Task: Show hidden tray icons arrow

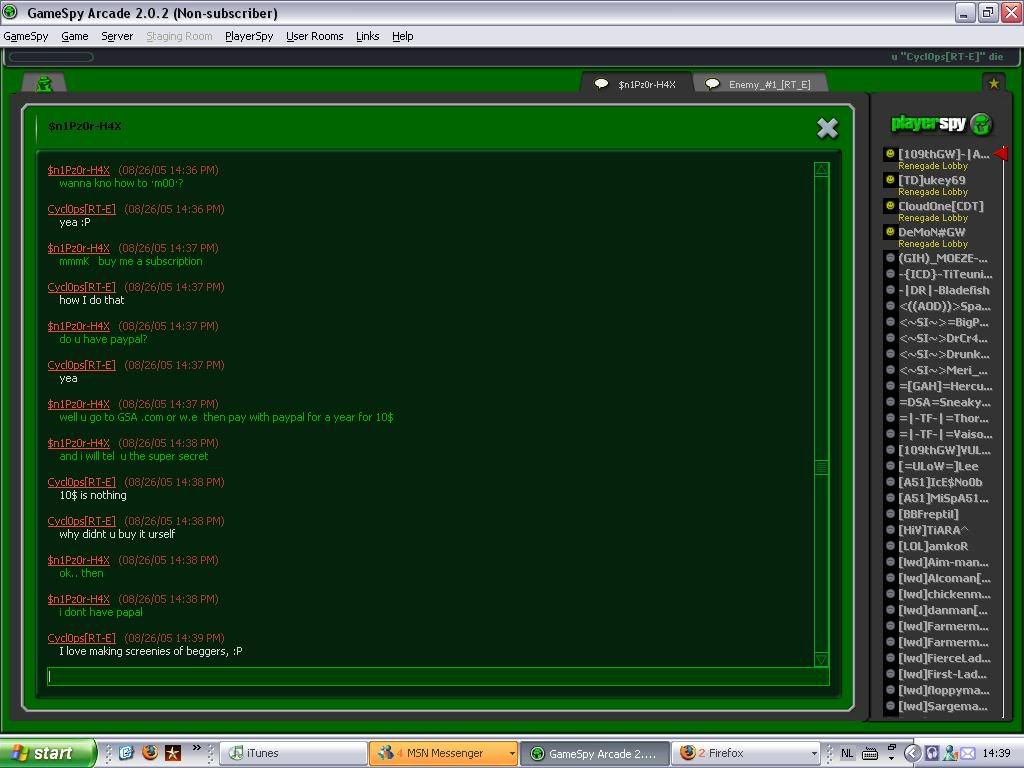Action: pos(912,753)
